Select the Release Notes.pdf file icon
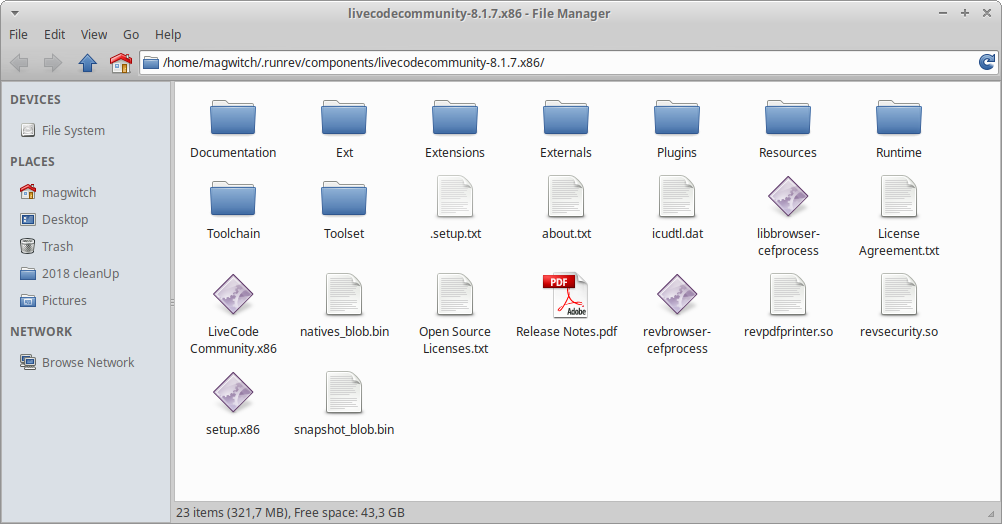 (x=566, y=295)
